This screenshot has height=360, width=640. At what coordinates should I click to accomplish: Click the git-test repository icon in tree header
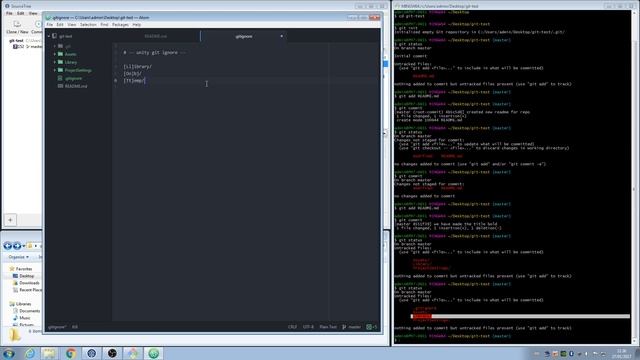[54, 36]
